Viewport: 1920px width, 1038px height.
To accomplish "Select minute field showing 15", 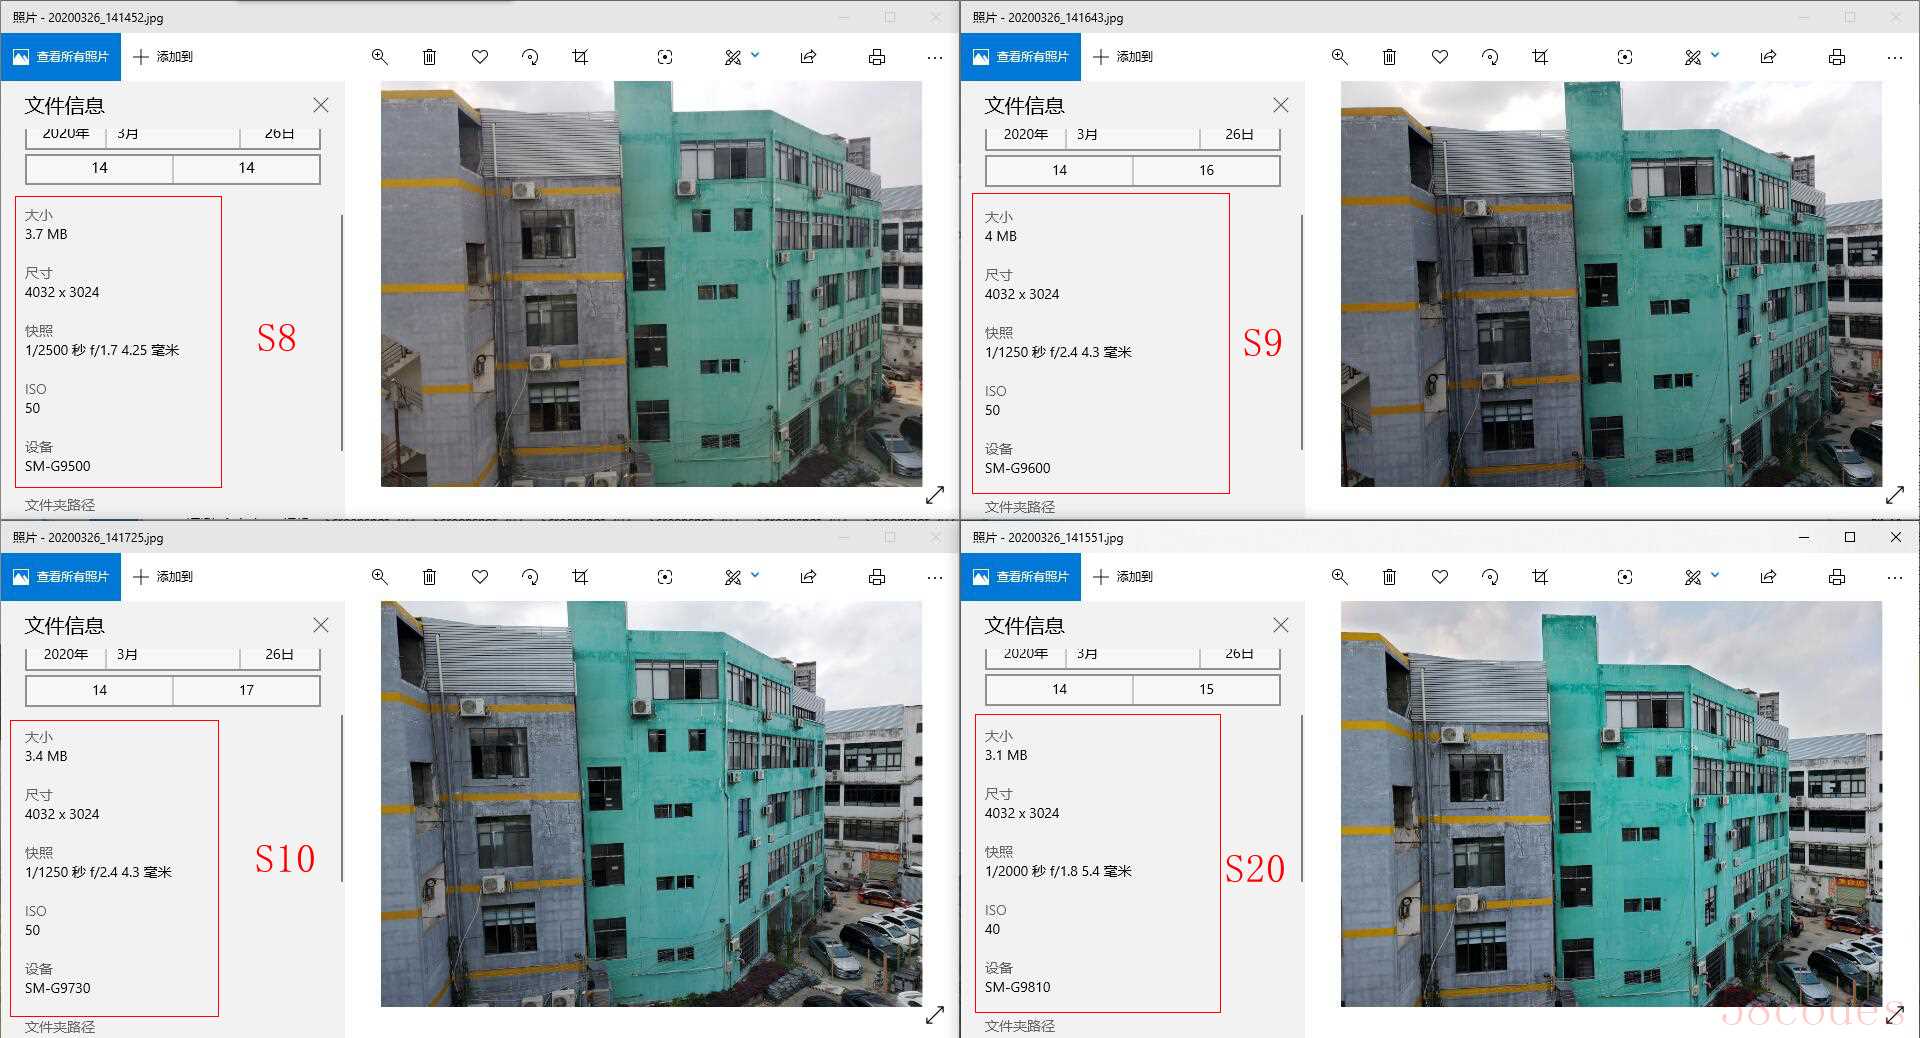I will coord(1206,689).
